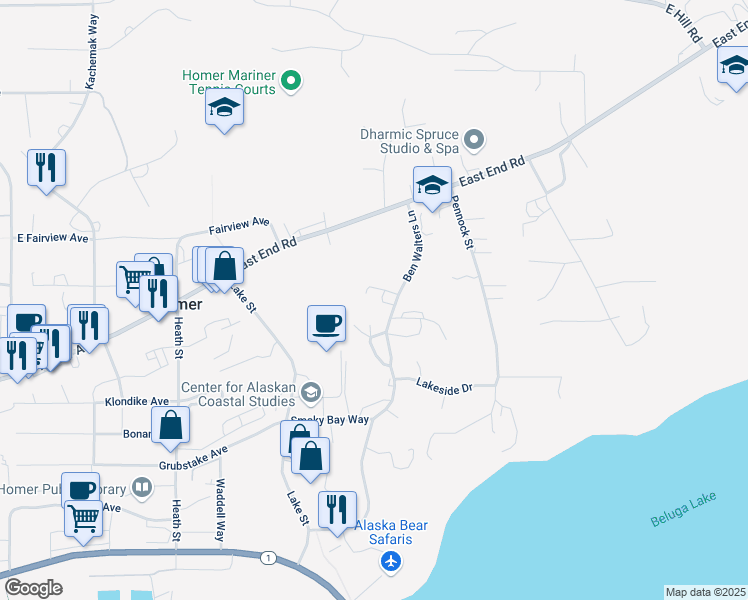Open the Google logo link
This screenshot has height=600, width=748.
33,588
